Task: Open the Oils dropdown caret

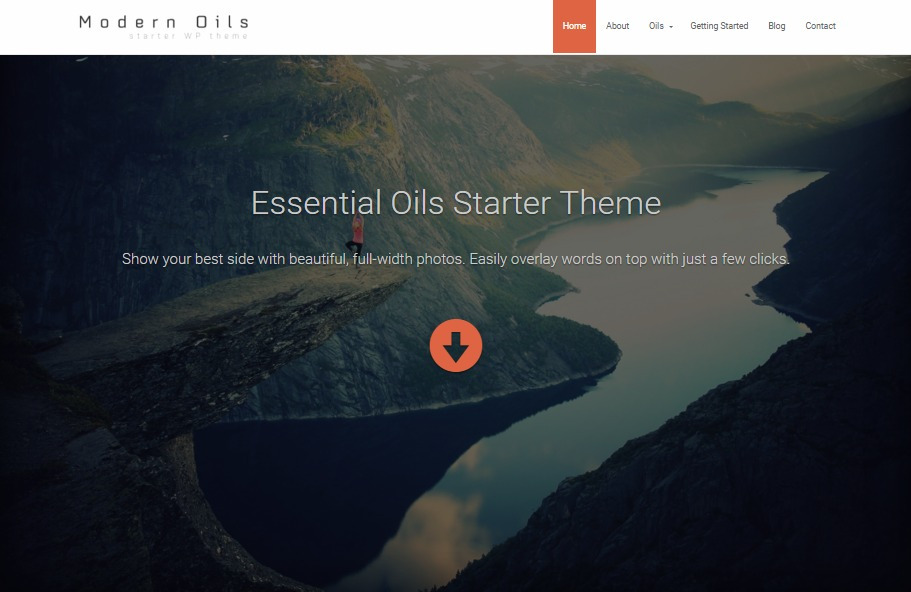Action: tap(671, 27)
